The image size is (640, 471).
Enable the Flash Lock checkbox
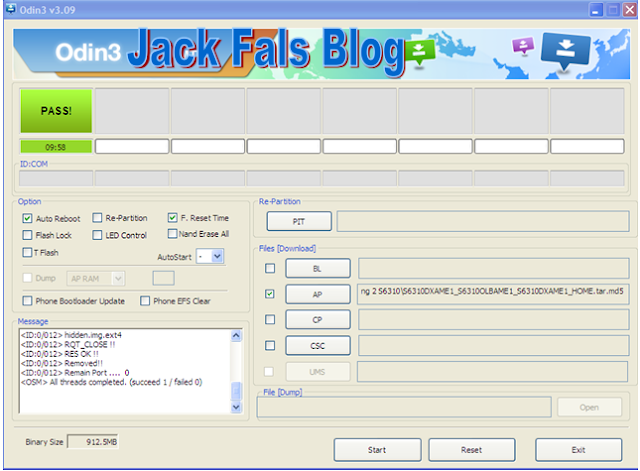(x=27, y=235)
